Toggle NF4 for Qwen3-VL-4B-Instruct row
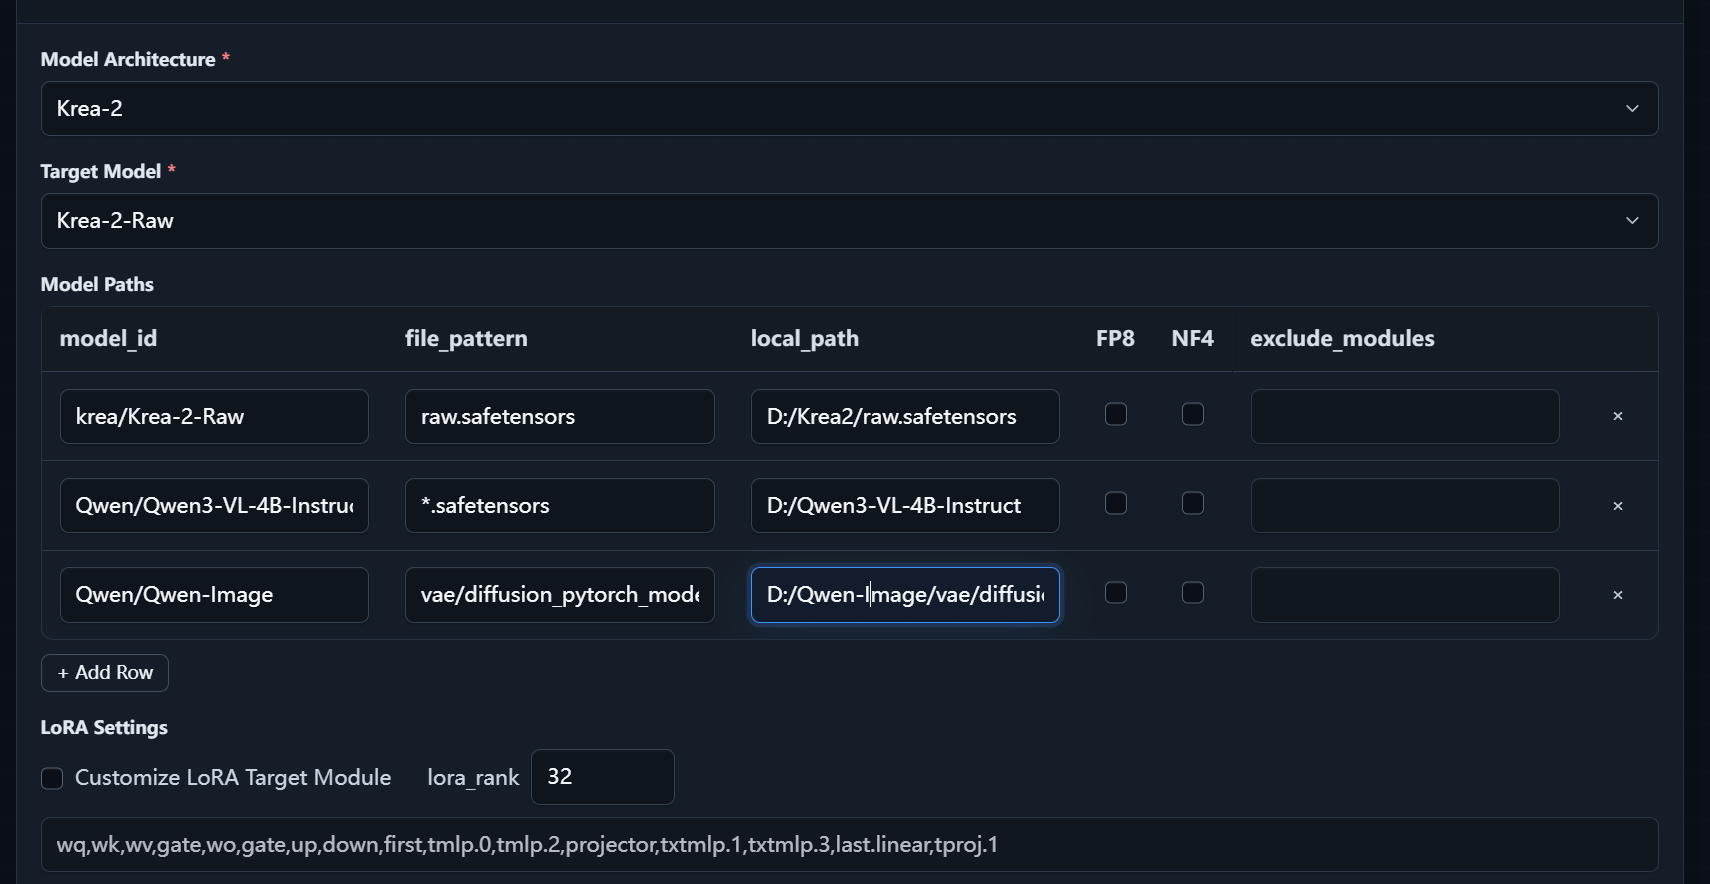The image size is (1710, 884). click(1193, 503)
